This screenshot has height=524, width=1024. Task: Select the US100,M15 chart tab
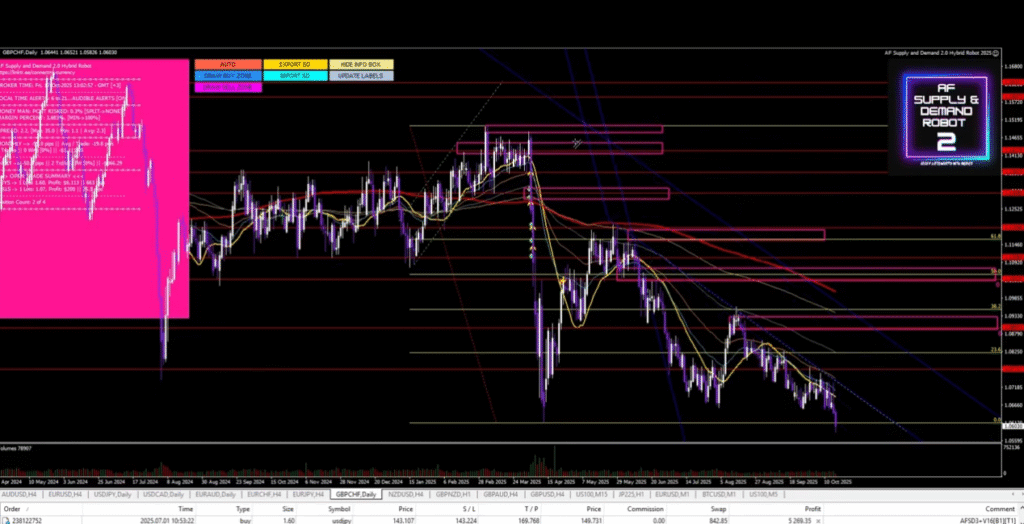click(x=592, y=495)
